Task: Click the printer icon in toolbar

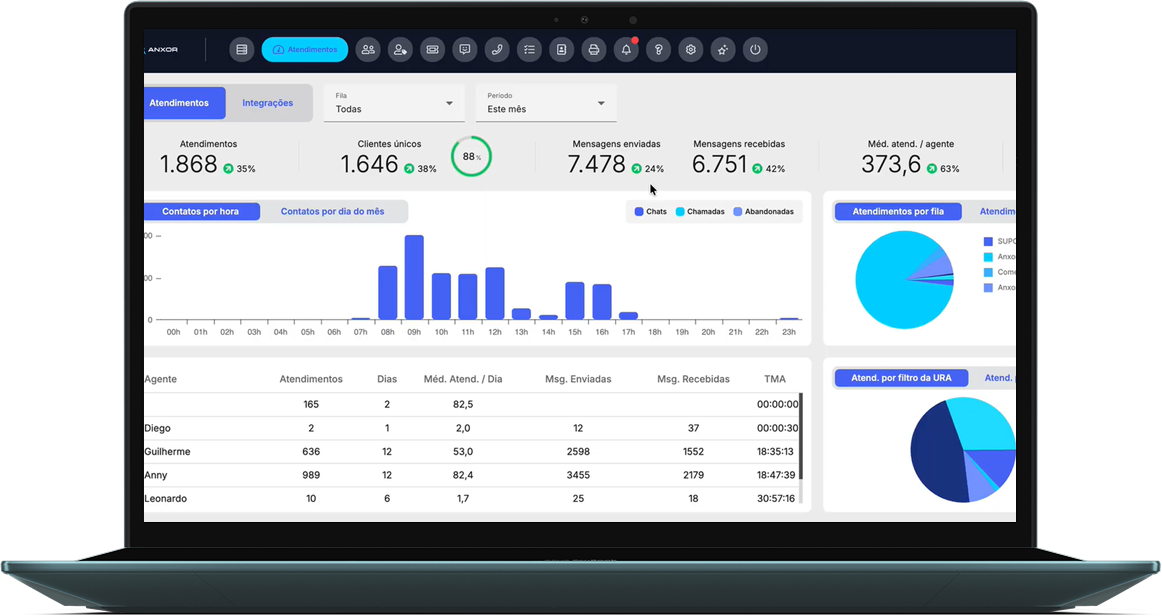Action: (594, 50)
